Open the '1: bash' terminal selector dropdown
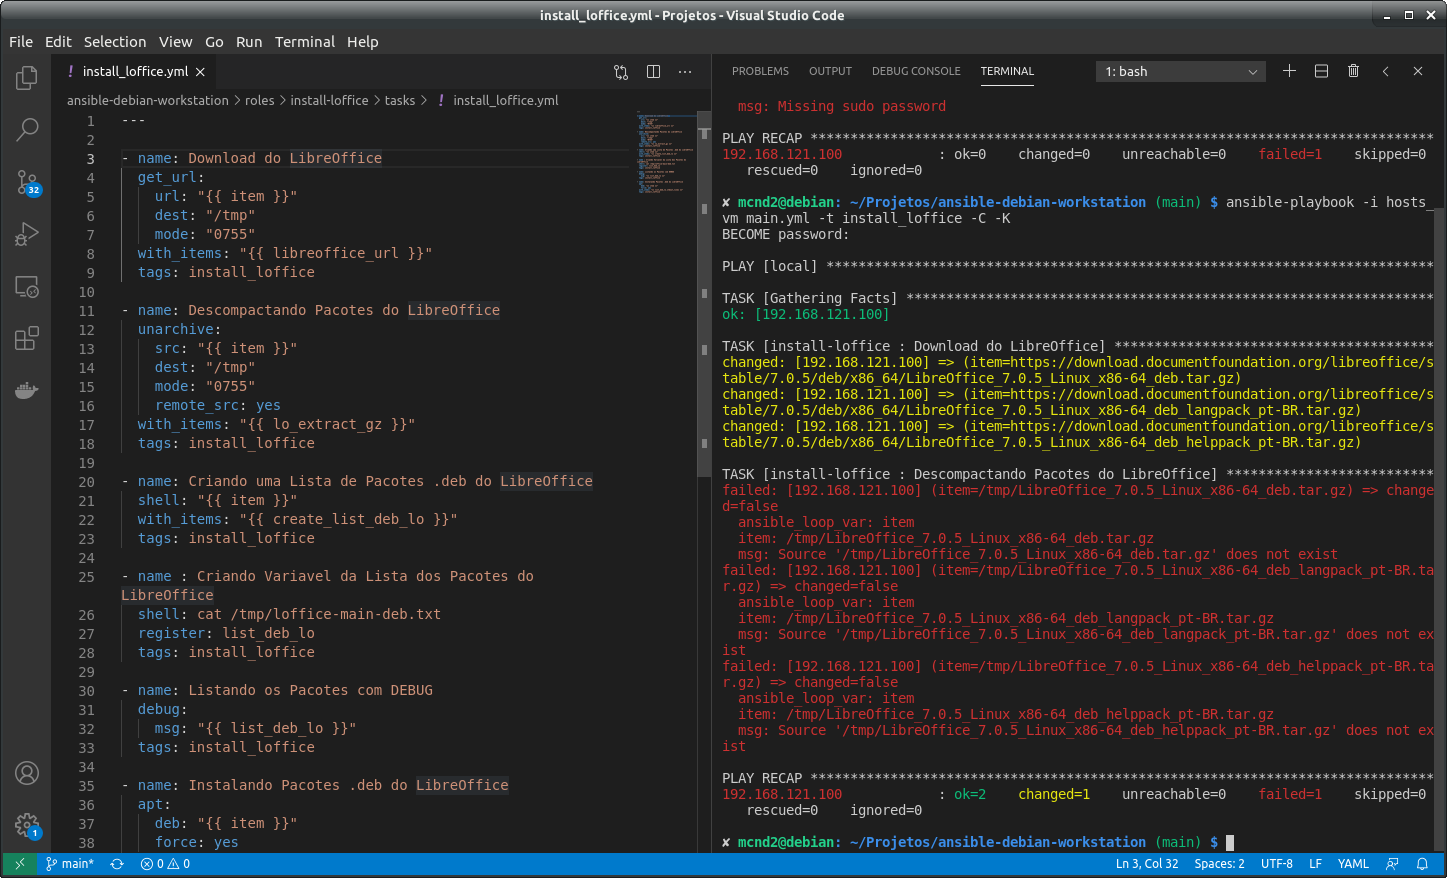The image size is (1447, 878). [1181, 72]
